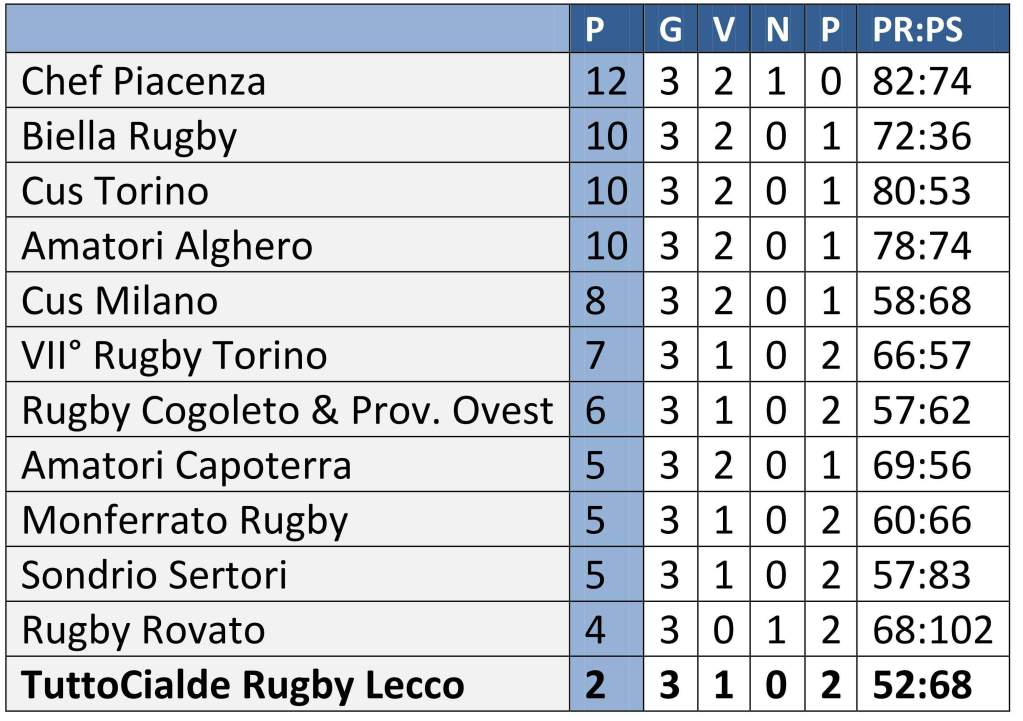
Task: Select the Biella Rugby row label
Action: tap(129, 137)
